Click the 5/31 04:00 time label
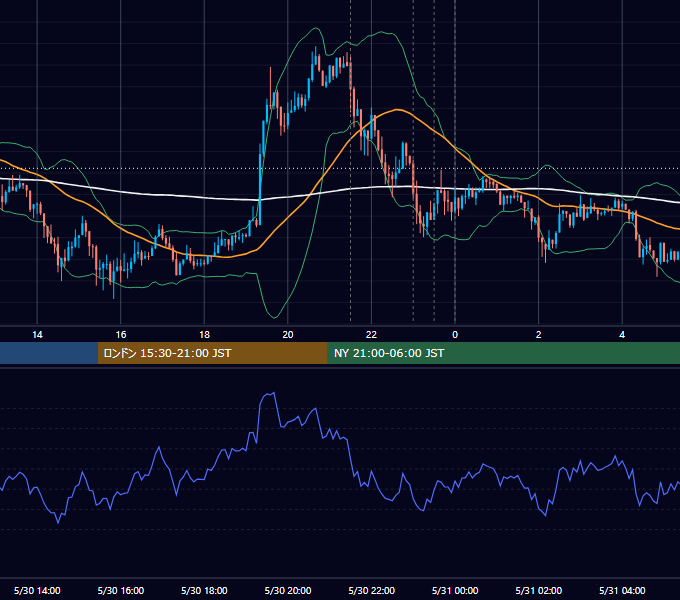 pos(622,590)
